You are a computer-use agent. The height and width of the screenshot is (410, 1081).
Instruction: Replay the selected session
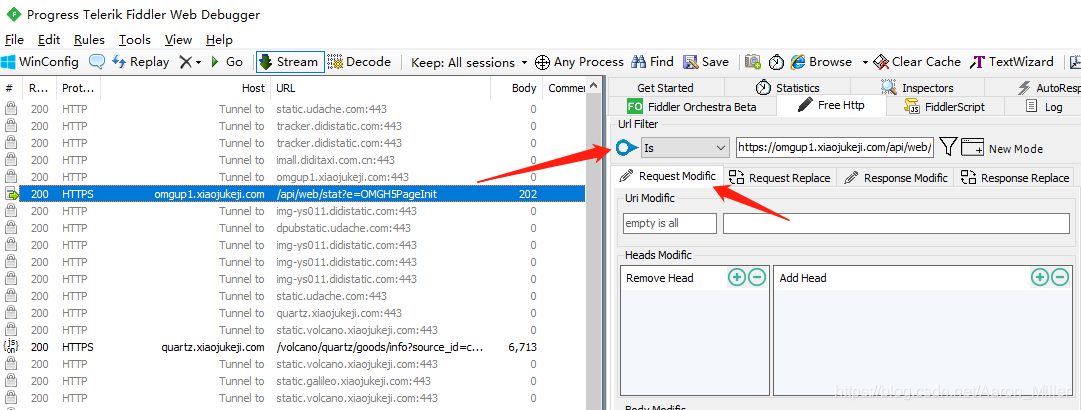pyautogui.click(x=140, y=62)
